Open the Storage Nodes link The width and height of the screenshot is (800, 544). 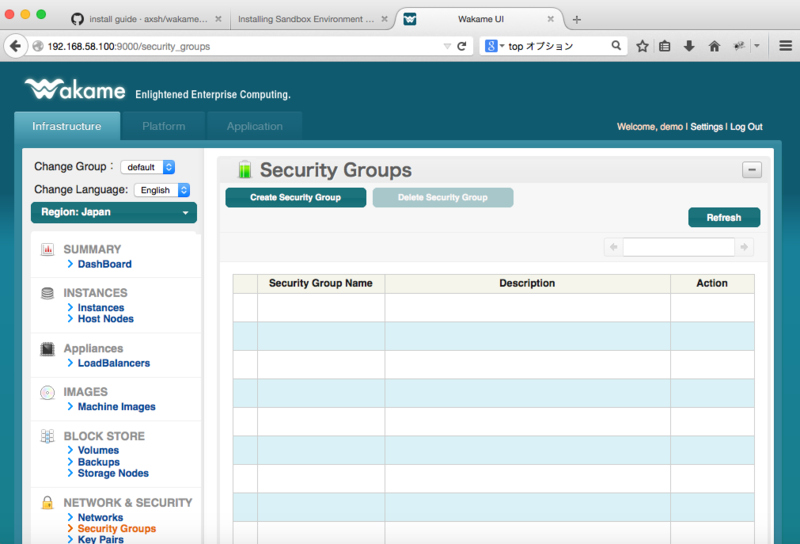(113, 473)
